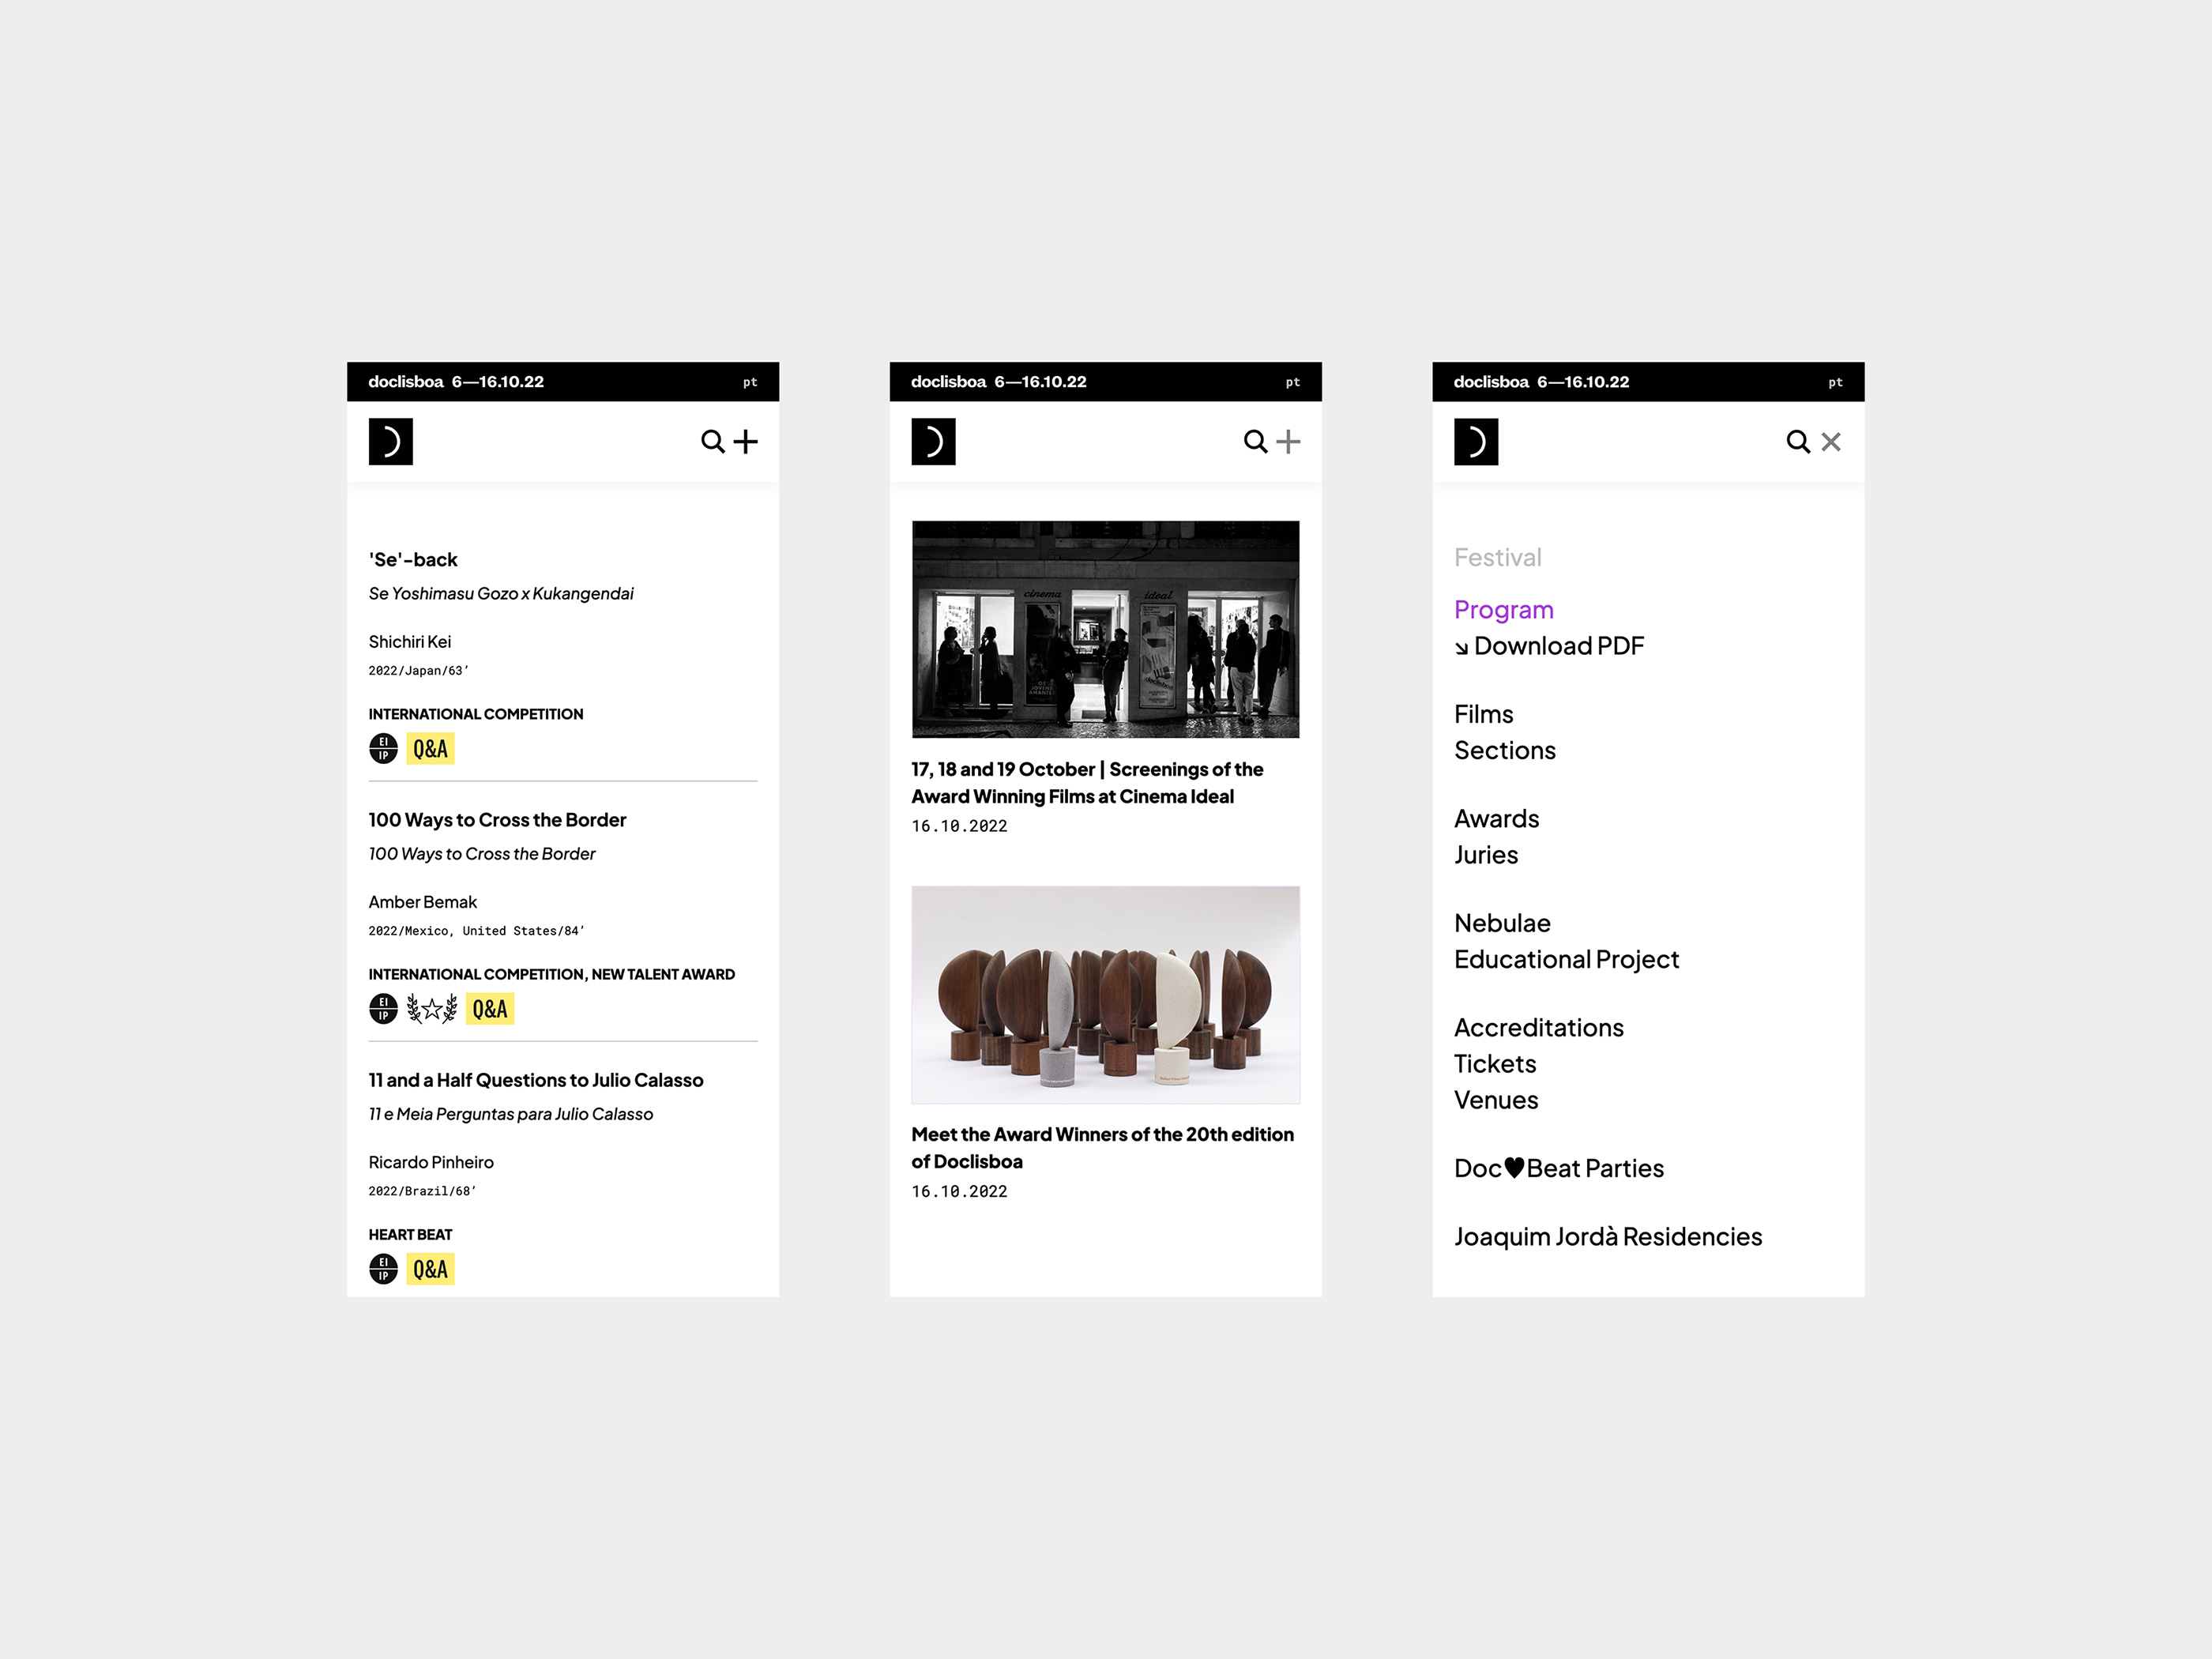Close the navigation menu with X icon
This screenshot has width=2212, height=1659.
(1830, 441)
